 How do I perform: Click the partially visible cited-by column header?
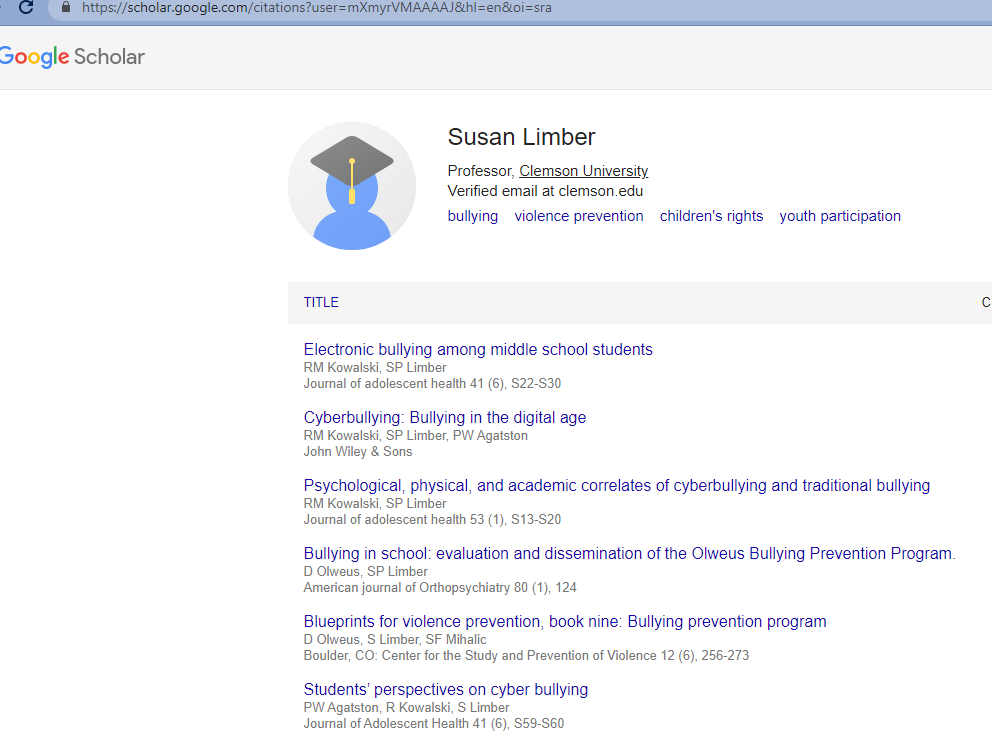click(986, 303)
